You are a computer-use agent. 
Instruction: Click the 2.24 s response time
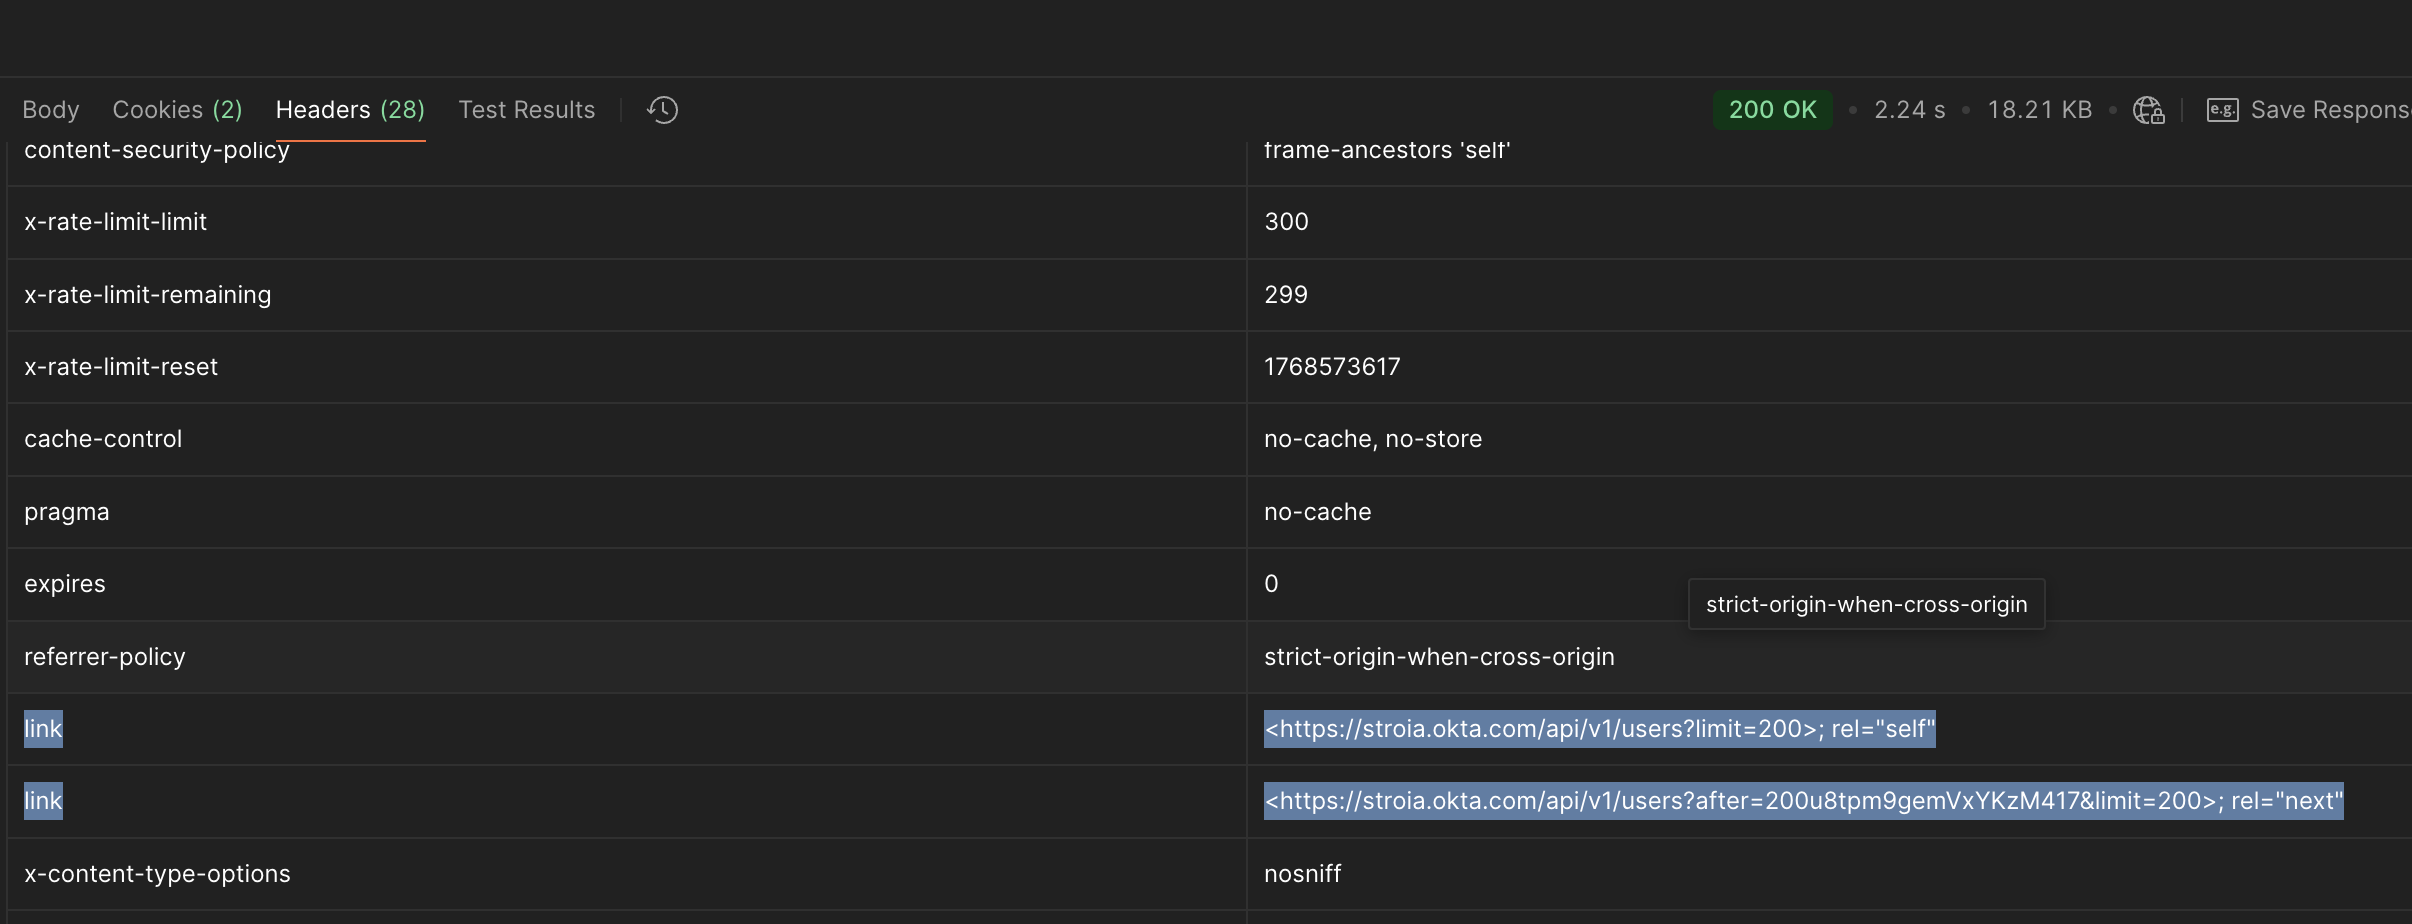[1909, 110]
